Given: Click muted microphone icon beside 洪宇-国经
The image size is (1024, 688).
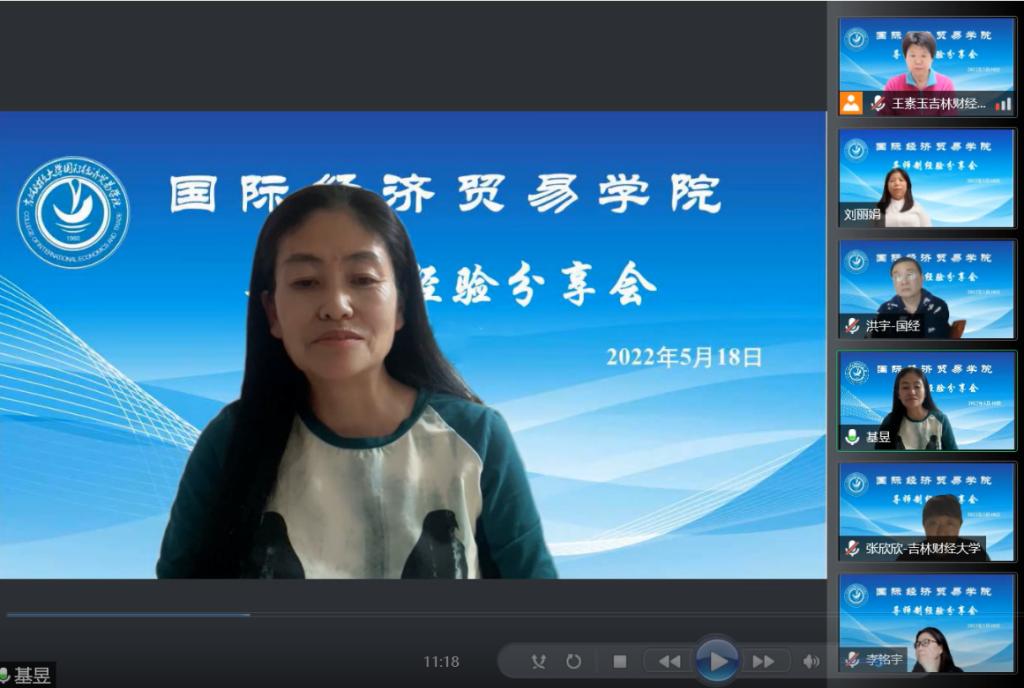Looking at the screenshot, I should [852, 325].
